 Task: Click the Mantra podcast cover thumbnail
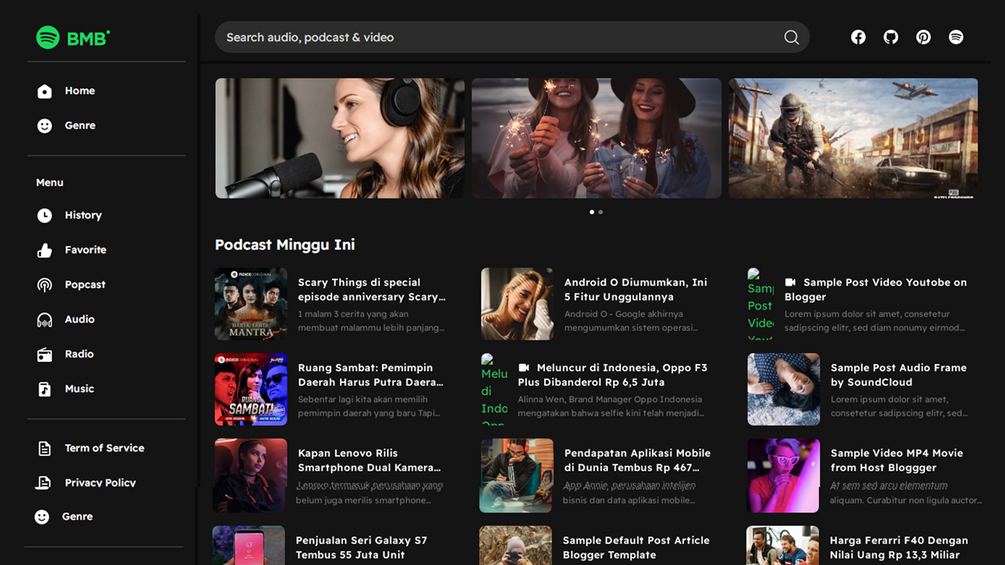(x=251, y=304)
